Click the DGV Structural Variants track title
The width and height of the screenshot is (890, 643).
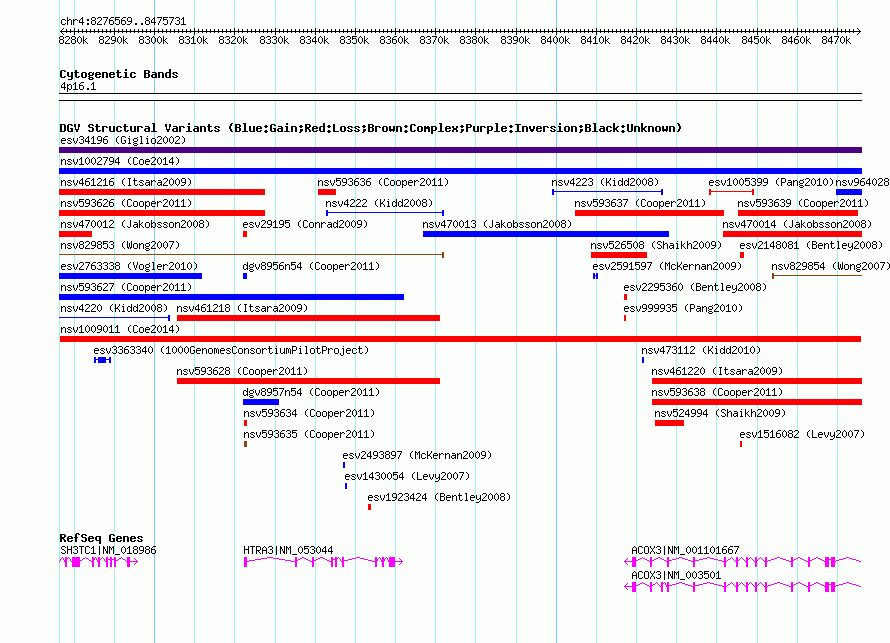click(370, 128)
